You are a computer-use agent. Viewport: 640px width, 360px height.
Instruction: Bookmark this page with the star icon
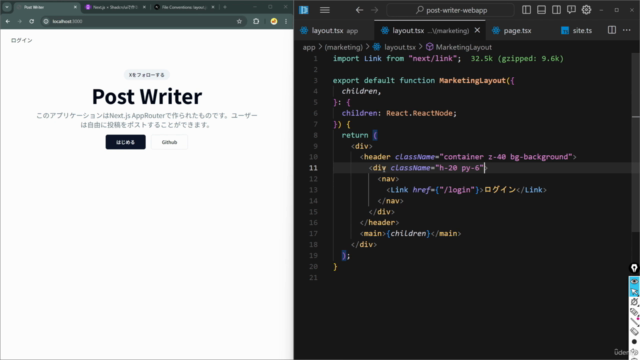pos(239,21)
